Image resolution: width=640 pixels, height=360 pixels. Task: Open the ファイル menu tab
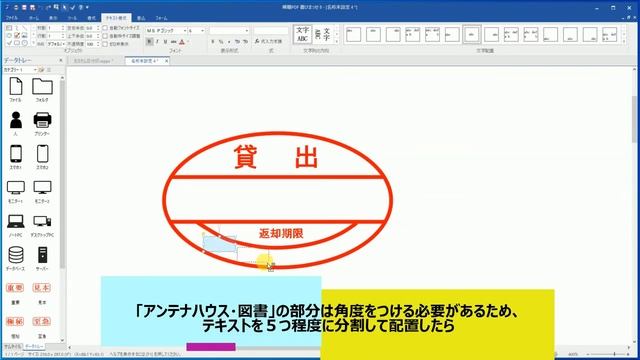click(11, 18)
